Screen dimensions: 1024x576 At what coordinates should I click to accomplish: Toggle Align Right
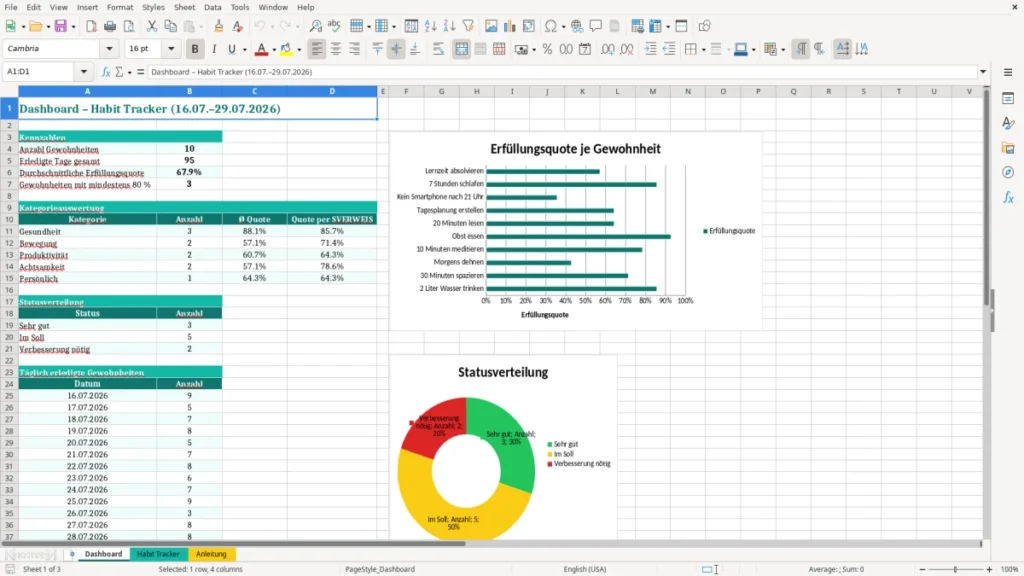tap(355, 49)
